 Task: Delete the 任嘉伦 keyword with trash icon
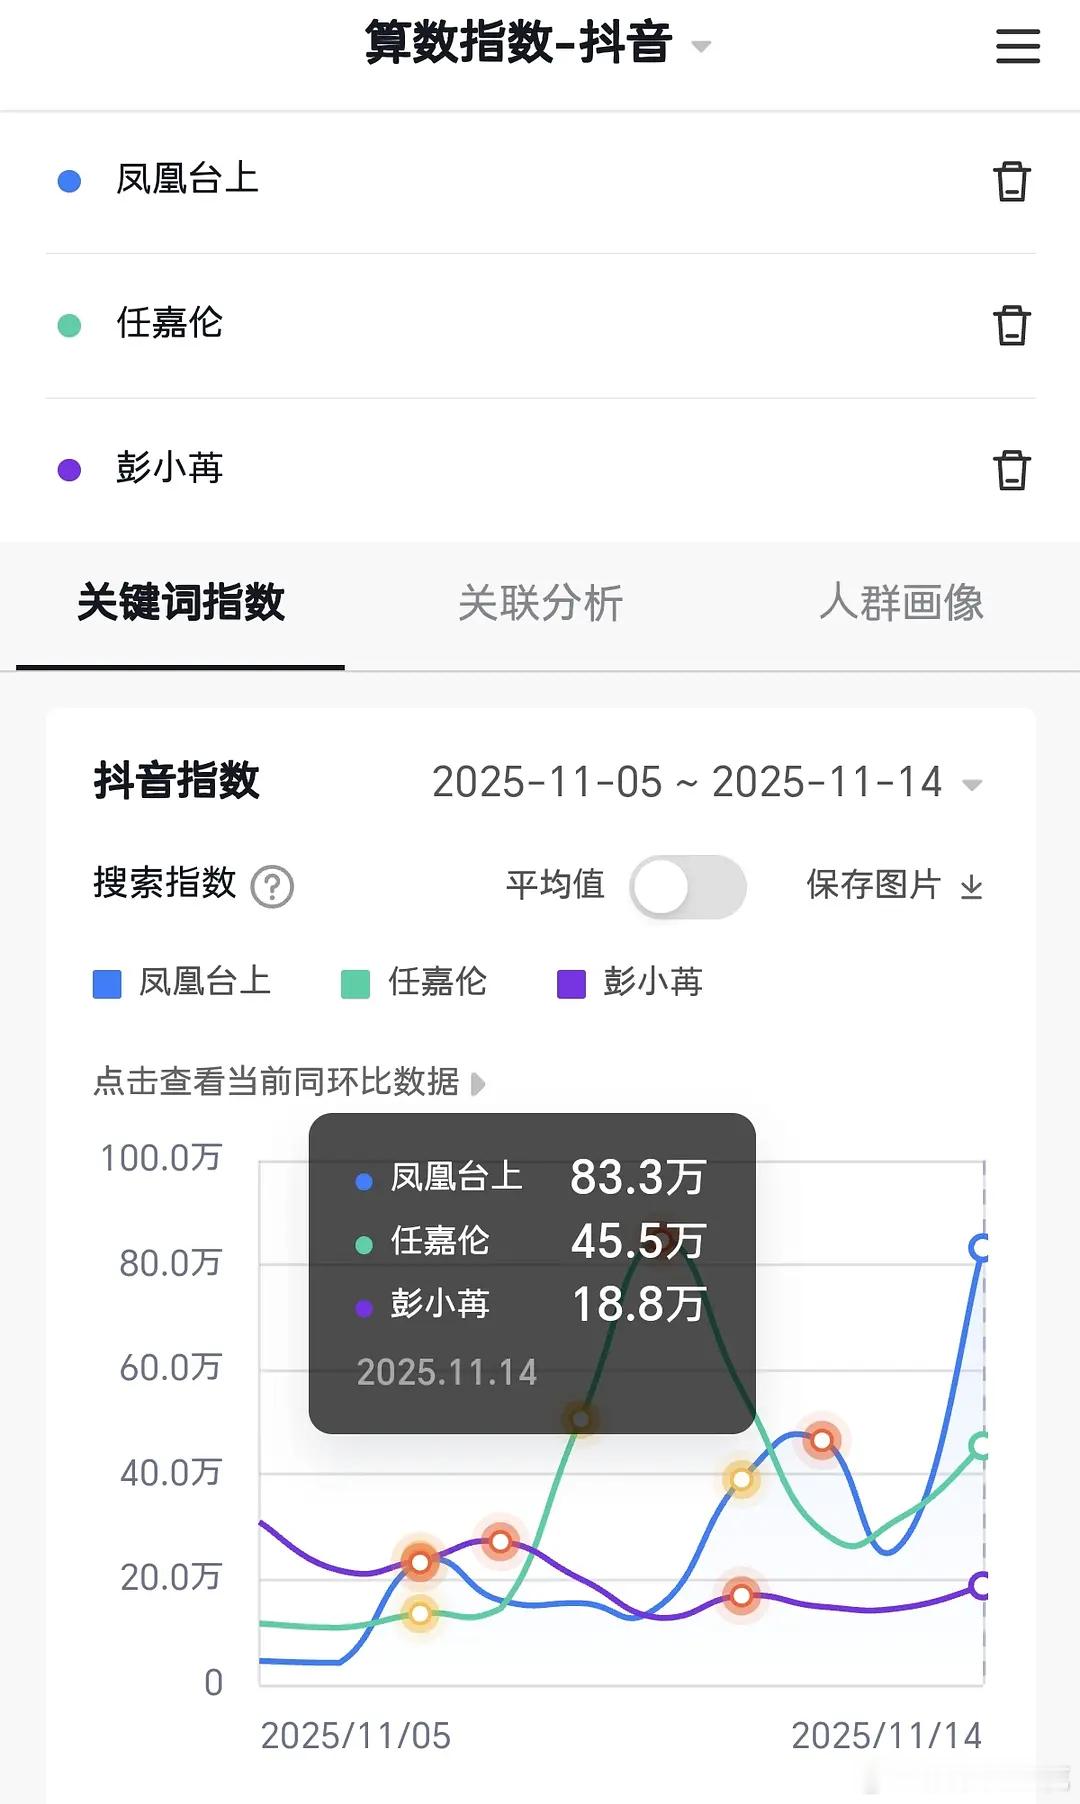click(x=1011, y=325)
